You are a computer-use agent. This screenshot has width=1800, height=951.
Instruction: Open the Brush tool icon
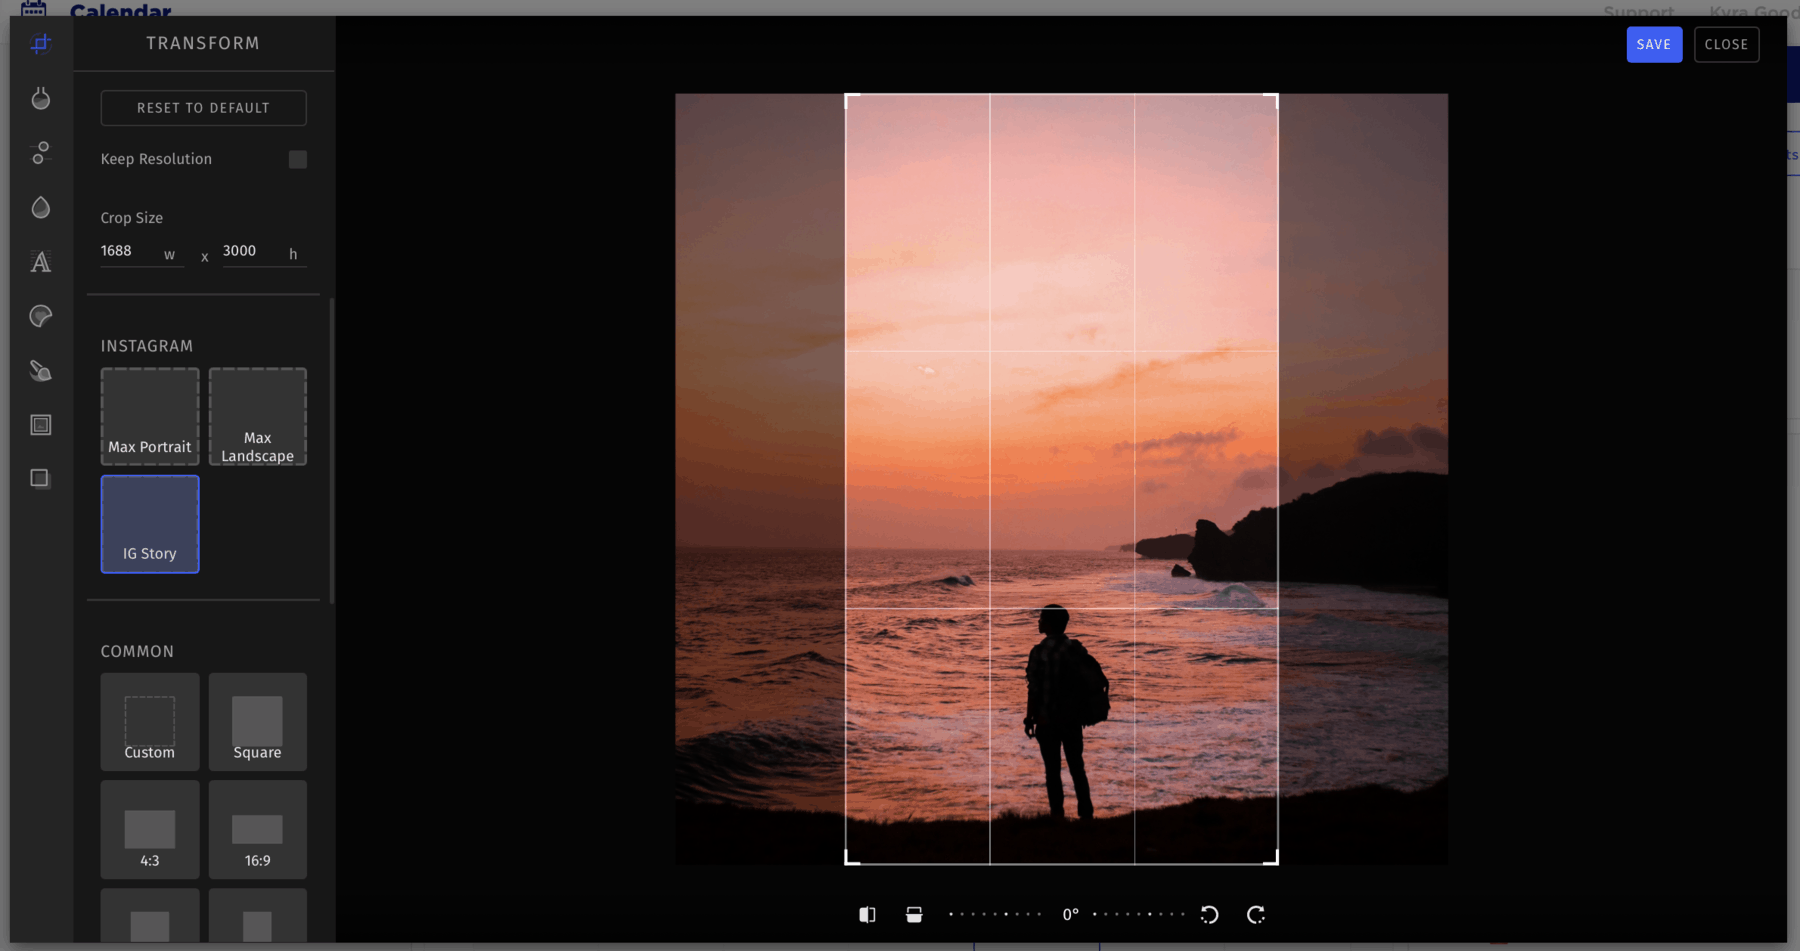tap(41, 371)
